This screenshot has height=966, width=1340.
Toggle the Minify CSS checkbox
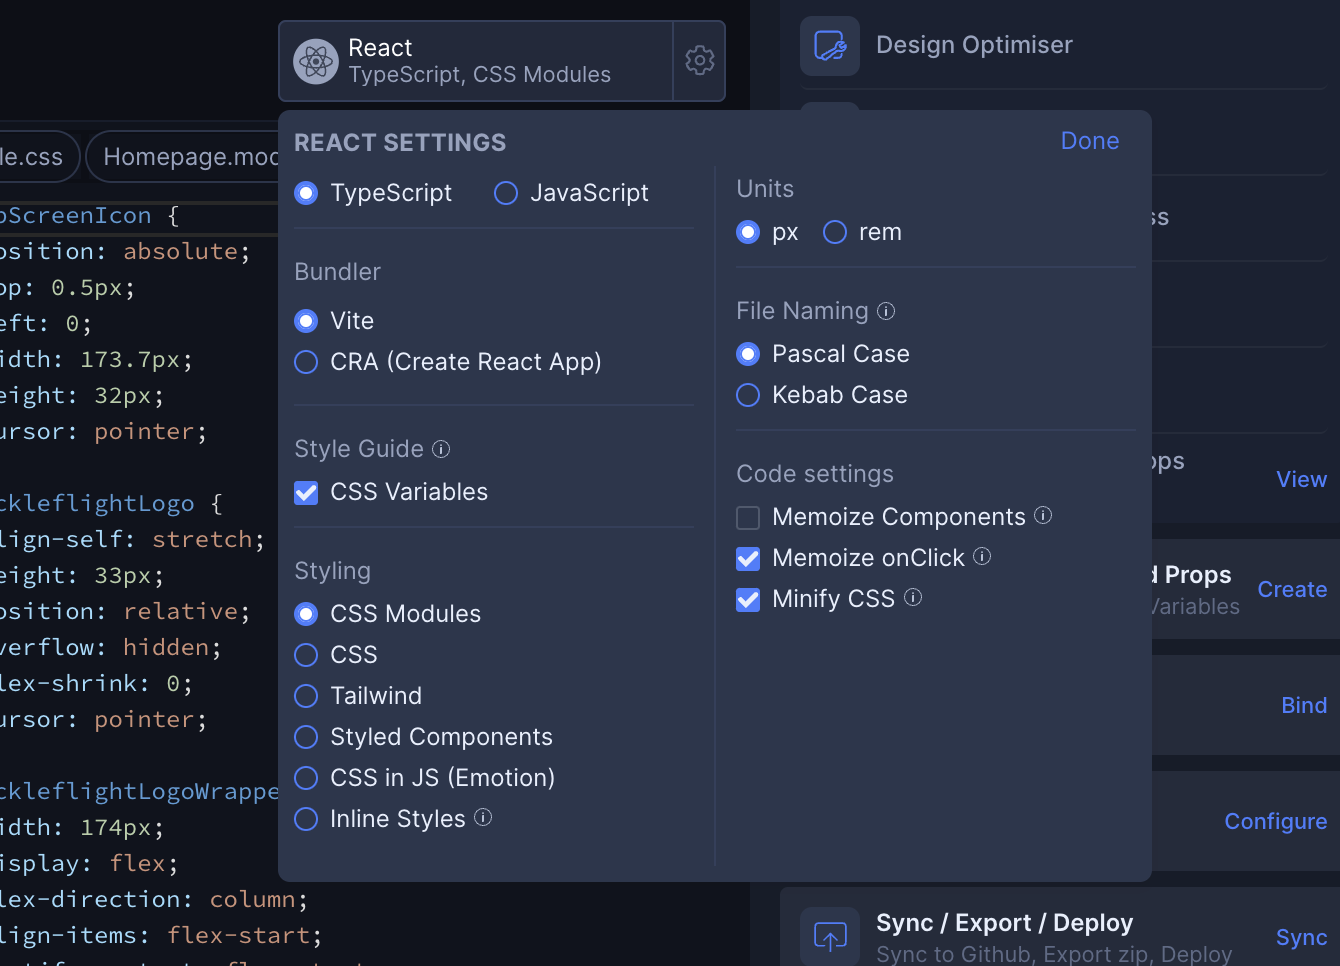click(x=748, y=599)
